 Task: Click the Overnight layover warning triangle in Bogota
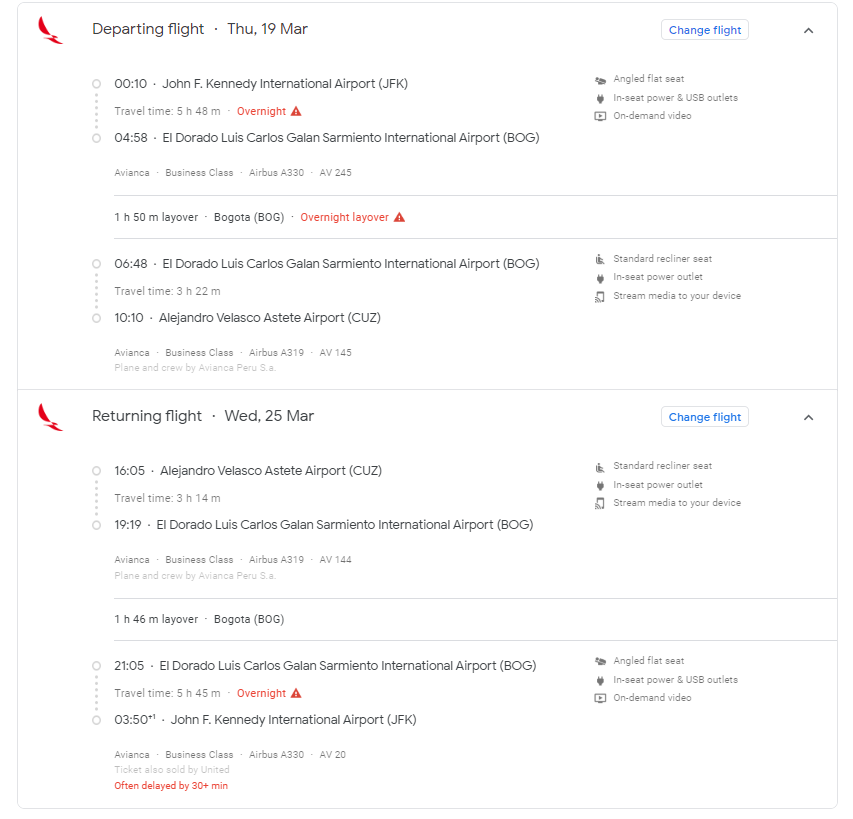pos(399,217)
